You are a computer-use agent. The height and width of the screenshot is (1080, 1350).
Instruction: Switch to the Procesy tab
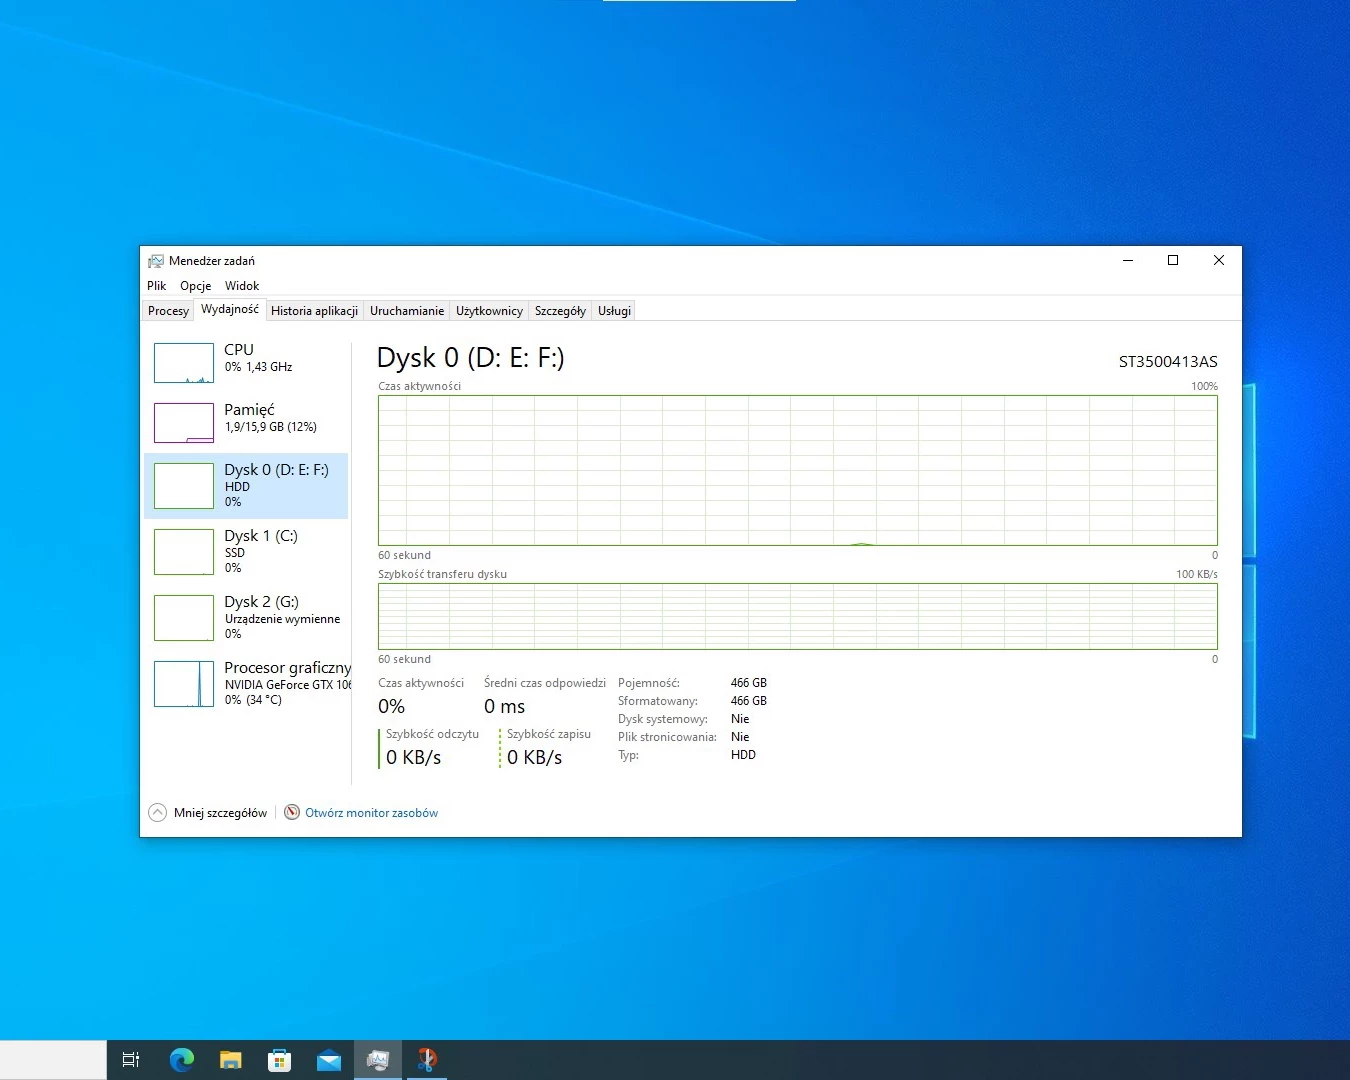pos(168,311)
